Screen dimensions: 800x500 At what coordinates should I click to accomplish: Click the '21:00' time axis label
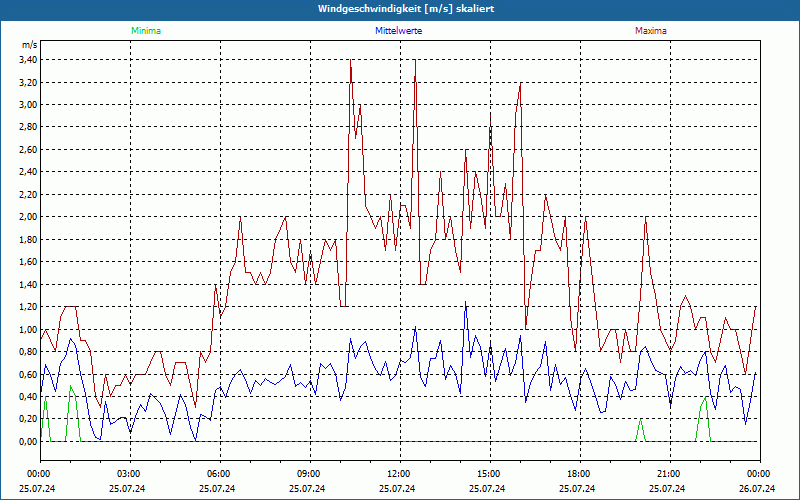[x=670, y=474]
